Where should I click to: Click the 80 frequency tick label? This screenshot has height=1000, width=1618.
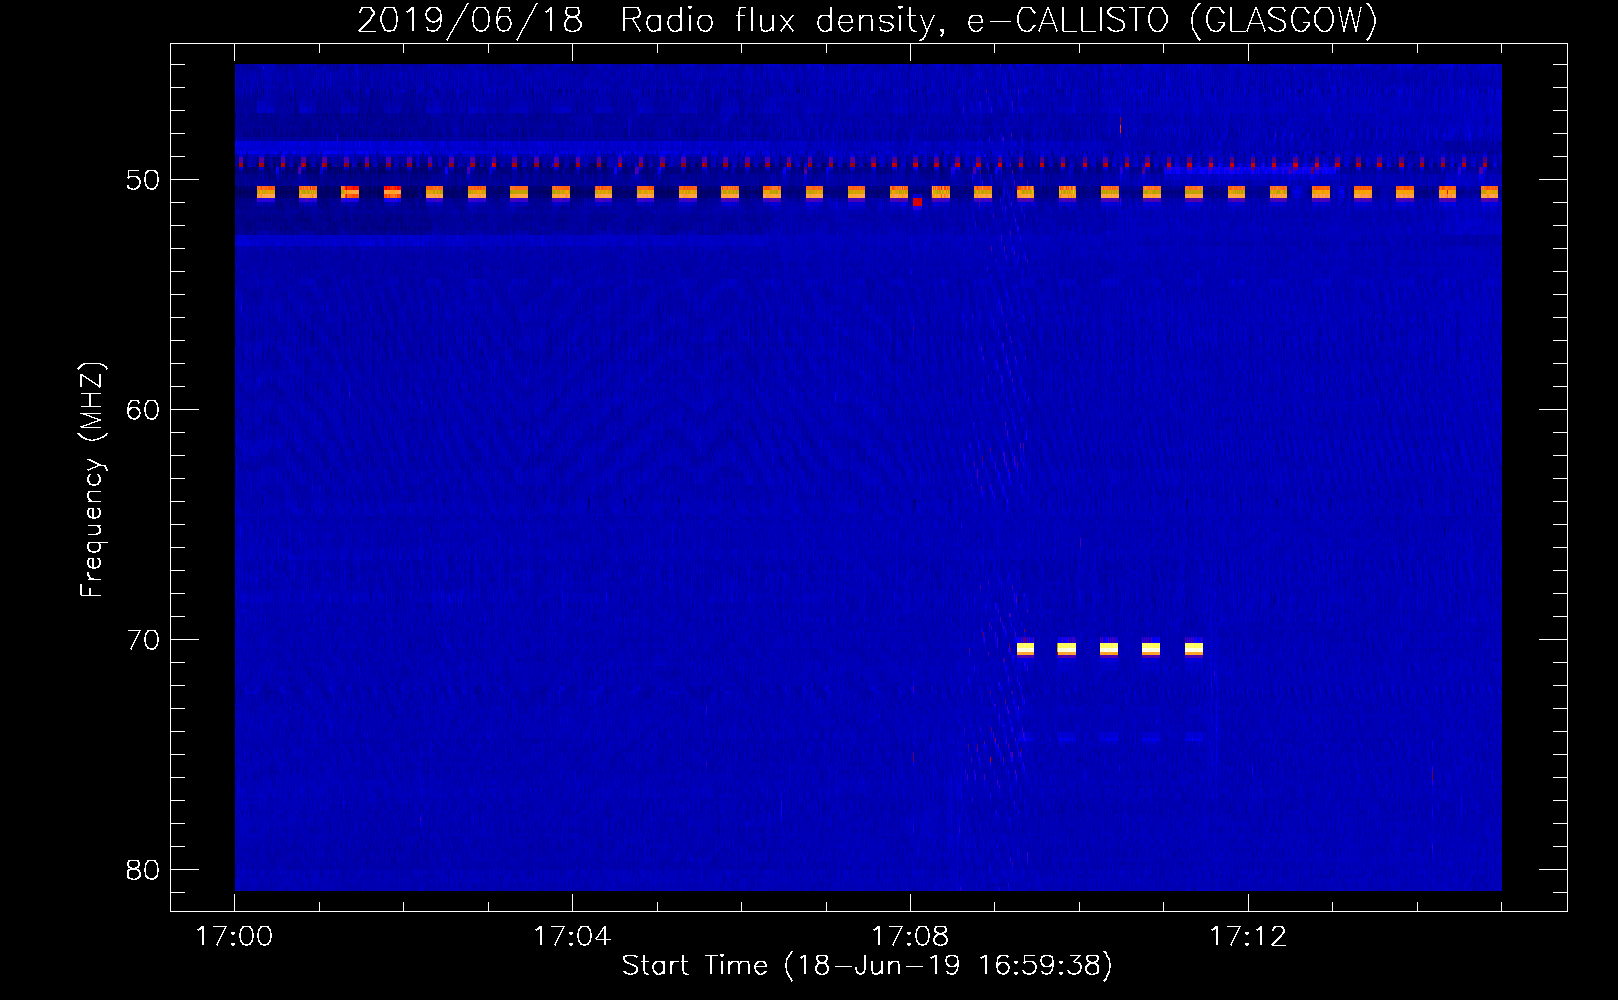tap(143, 870)
